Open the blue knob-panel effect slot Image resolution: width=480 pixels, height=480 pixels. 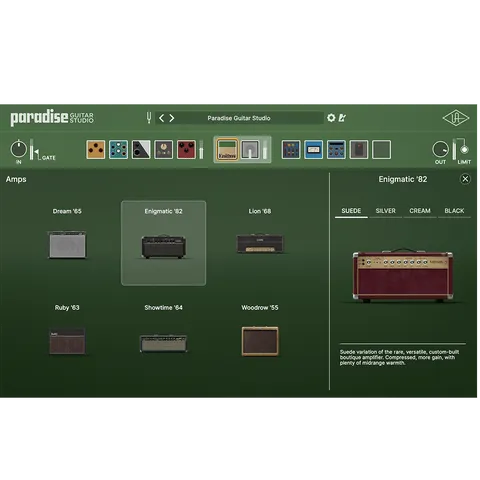(336, 149)
